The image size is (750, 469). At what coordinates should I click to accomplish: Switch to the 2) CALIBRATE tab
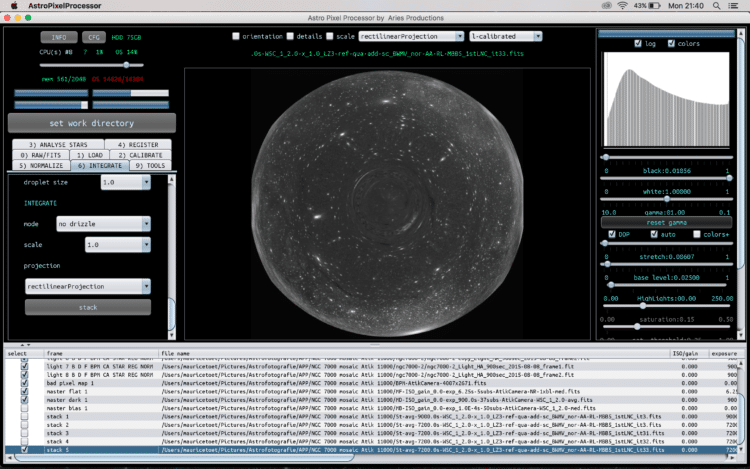click(141, 155)
